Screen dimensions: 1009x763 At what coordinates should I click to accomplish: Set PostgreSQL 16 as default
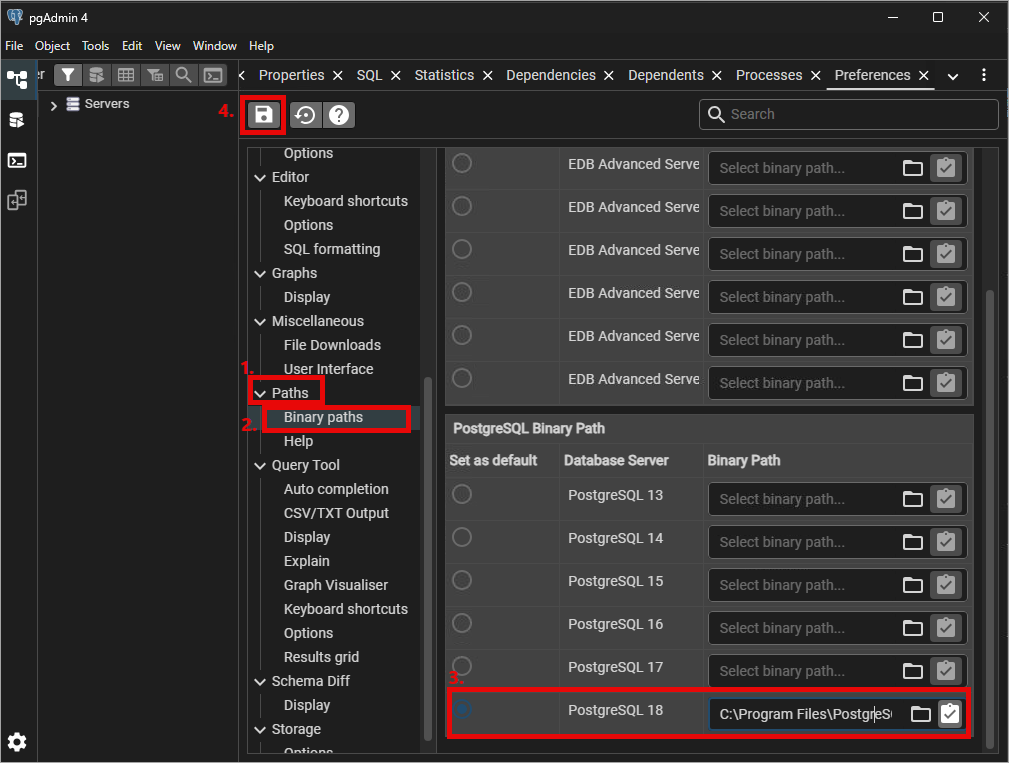tap(462, 623)
